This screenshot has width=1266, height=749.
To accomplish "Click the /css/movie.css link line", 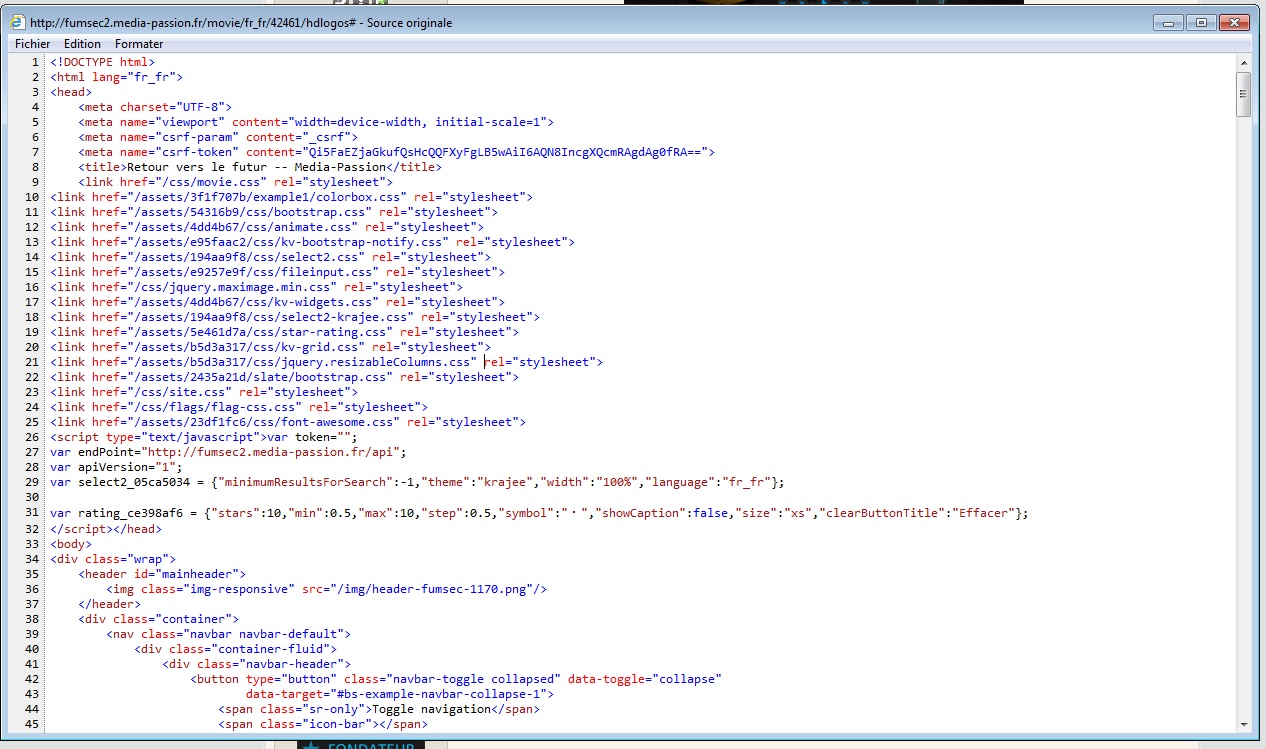I will tap(236, 182).
